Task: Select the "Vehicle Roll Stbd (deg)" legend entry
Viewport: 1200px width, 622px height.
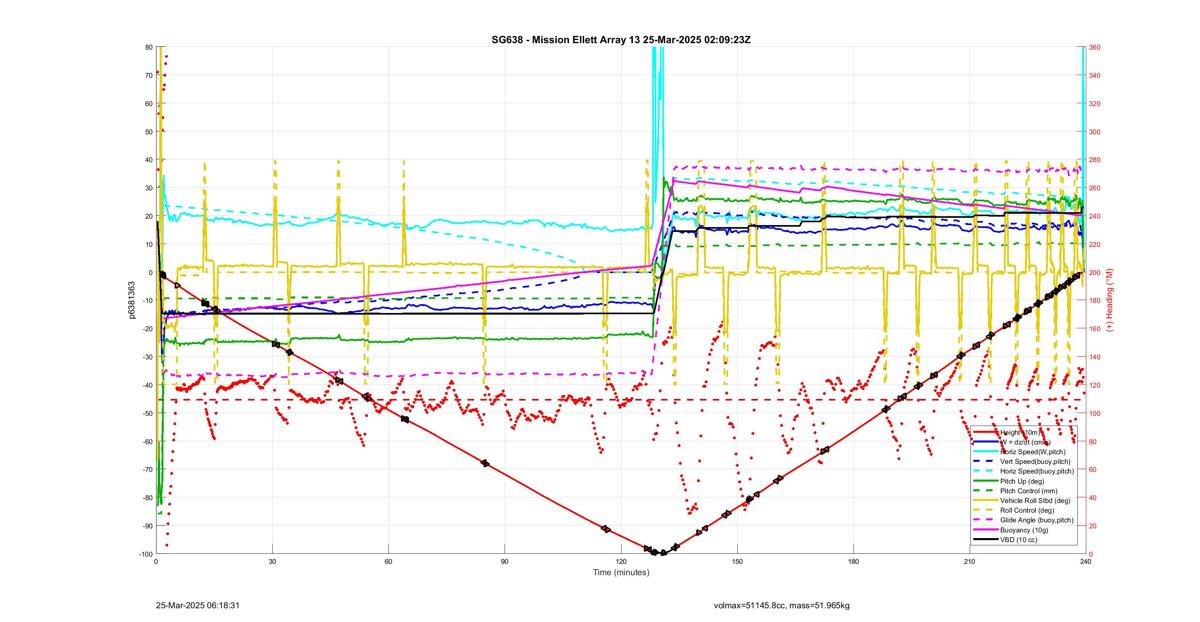Action: click(1023, 500)
